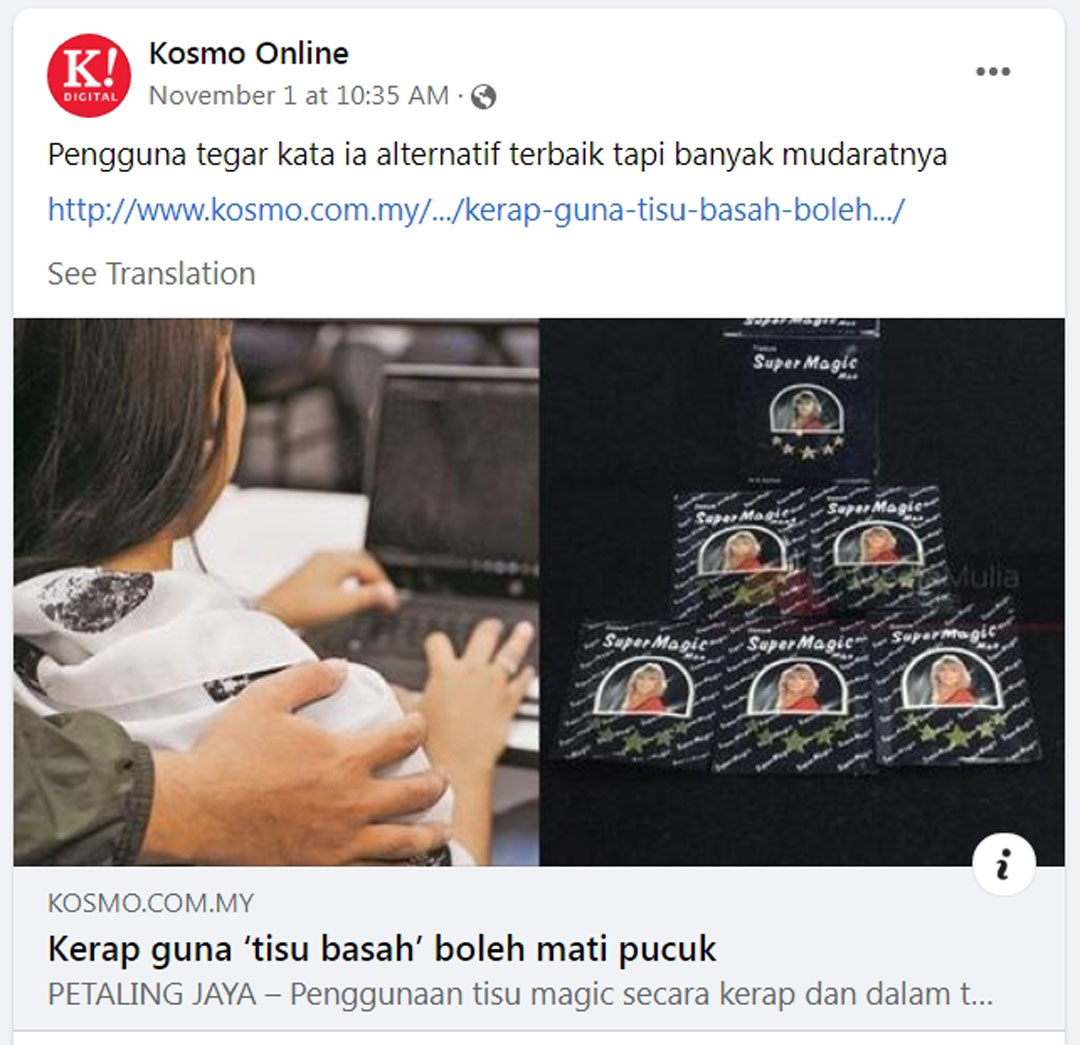Click the middle-row left Super Magic packet
This screenshot has height=1045, width=1080.
(x=742, y=553)
